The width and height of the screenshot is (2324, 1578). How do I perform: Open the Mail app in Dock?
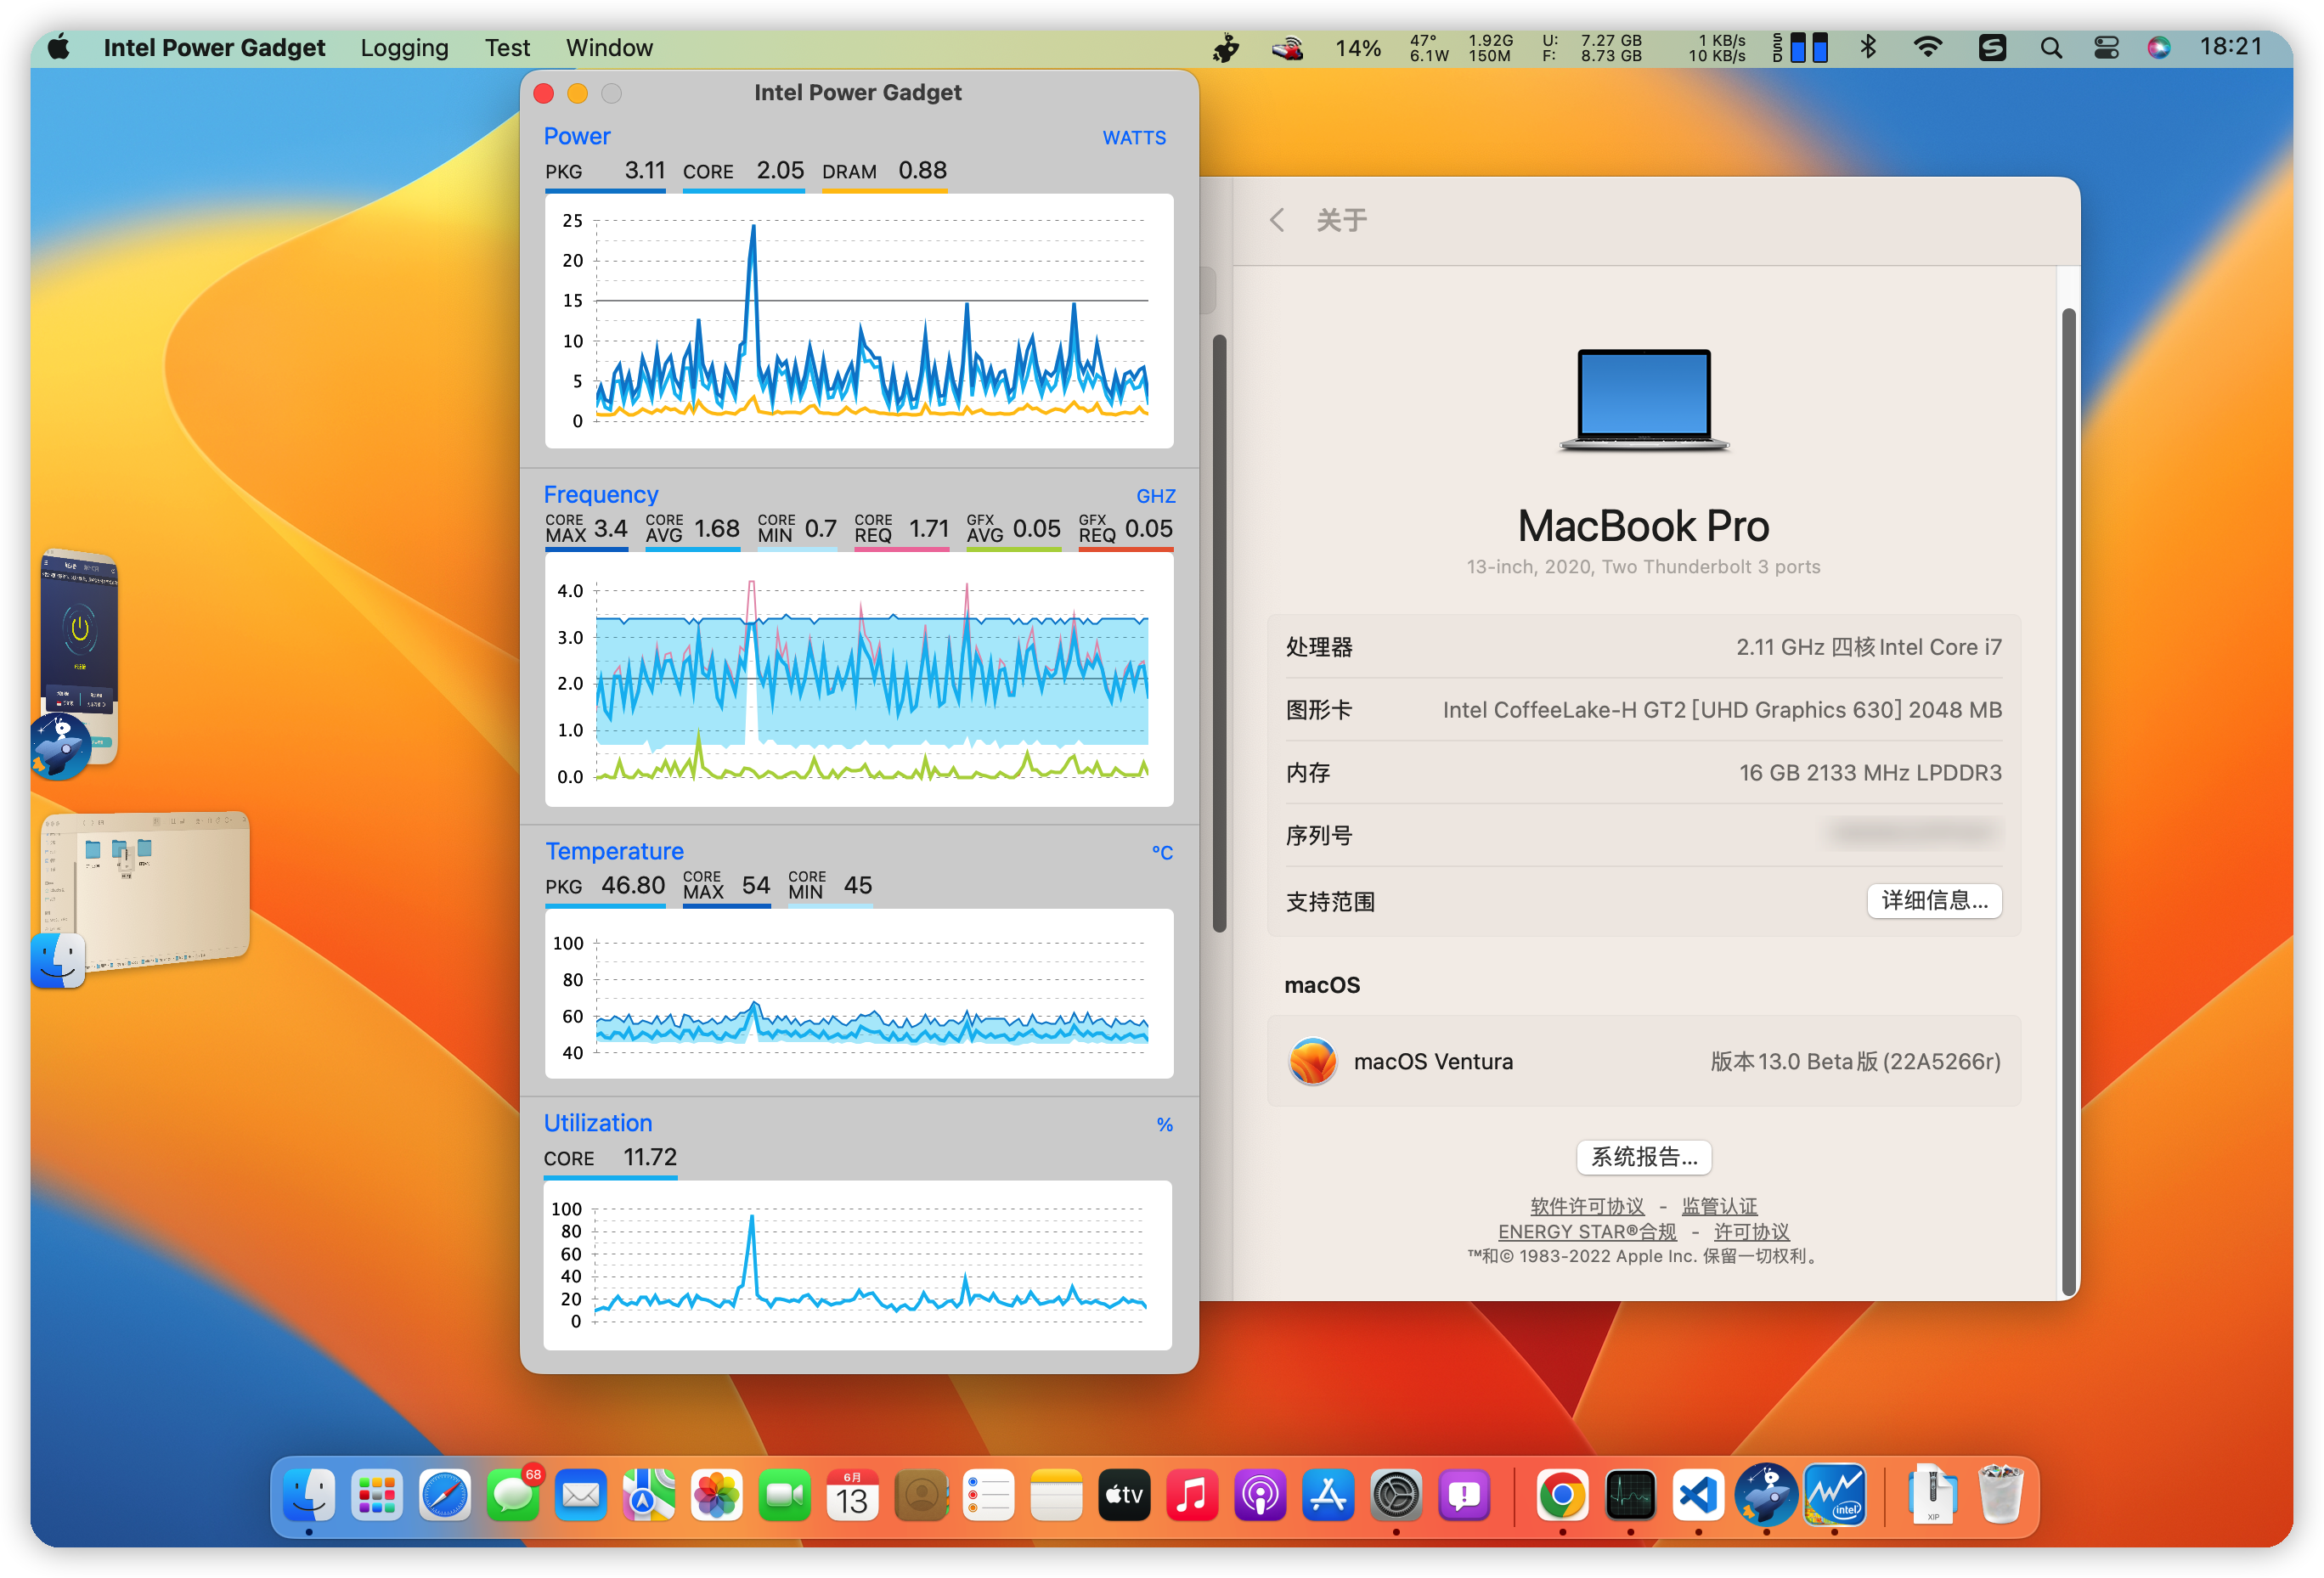[580, 1495]
